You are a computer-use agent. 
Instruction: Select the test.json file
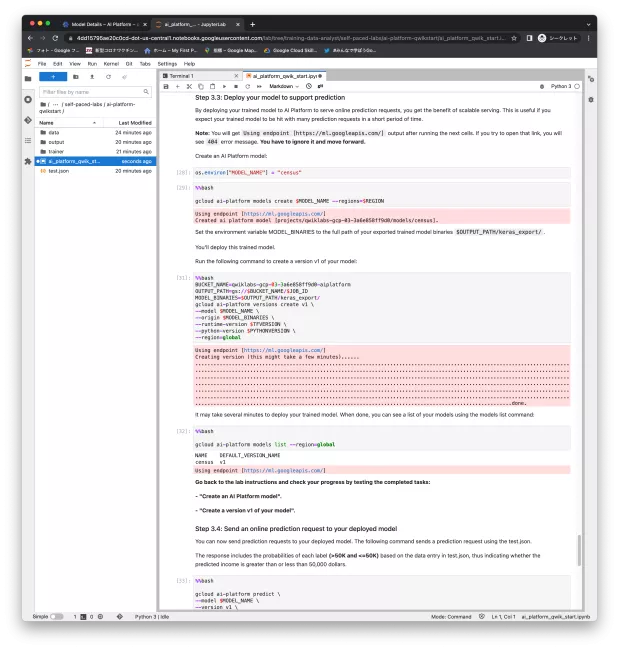(x=96, y=171)
